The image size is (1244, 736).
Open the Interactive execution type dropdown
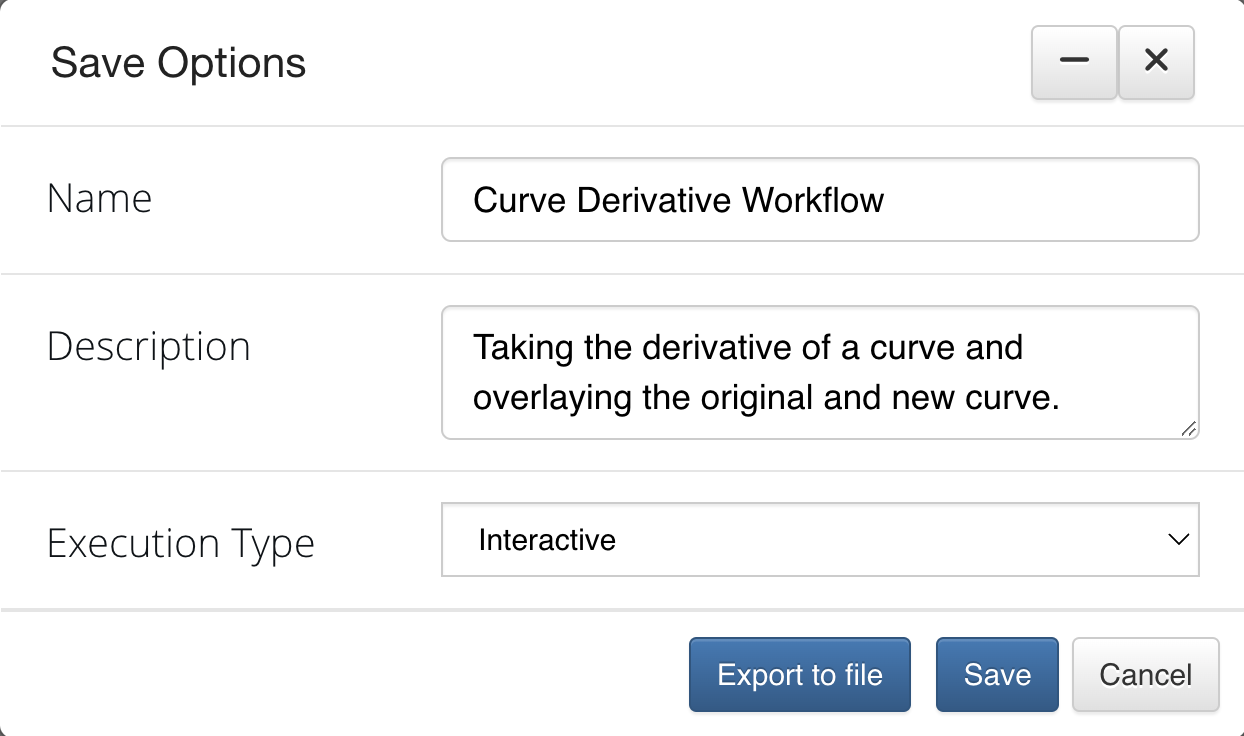[x=820, y=540]
